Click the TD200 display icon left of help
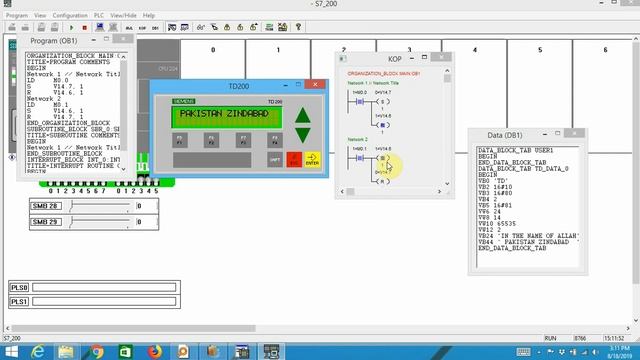Viewport: 640px width, 360px height. 282,27
